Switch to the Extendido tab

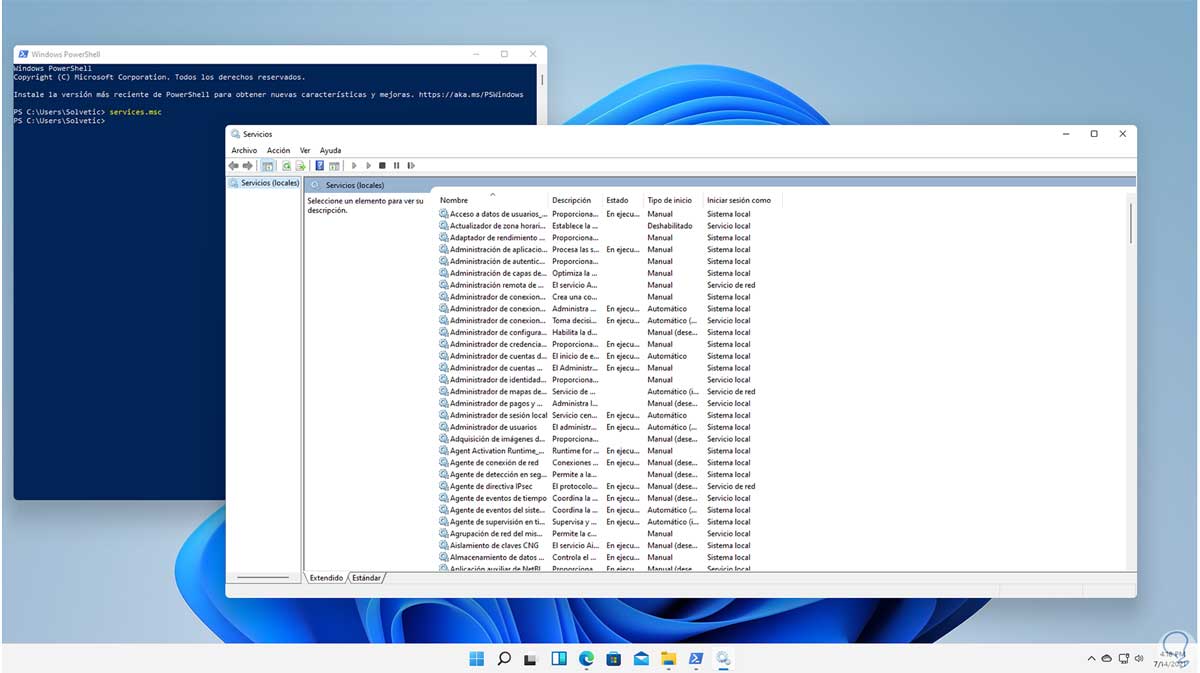click(x=326, y=578)
